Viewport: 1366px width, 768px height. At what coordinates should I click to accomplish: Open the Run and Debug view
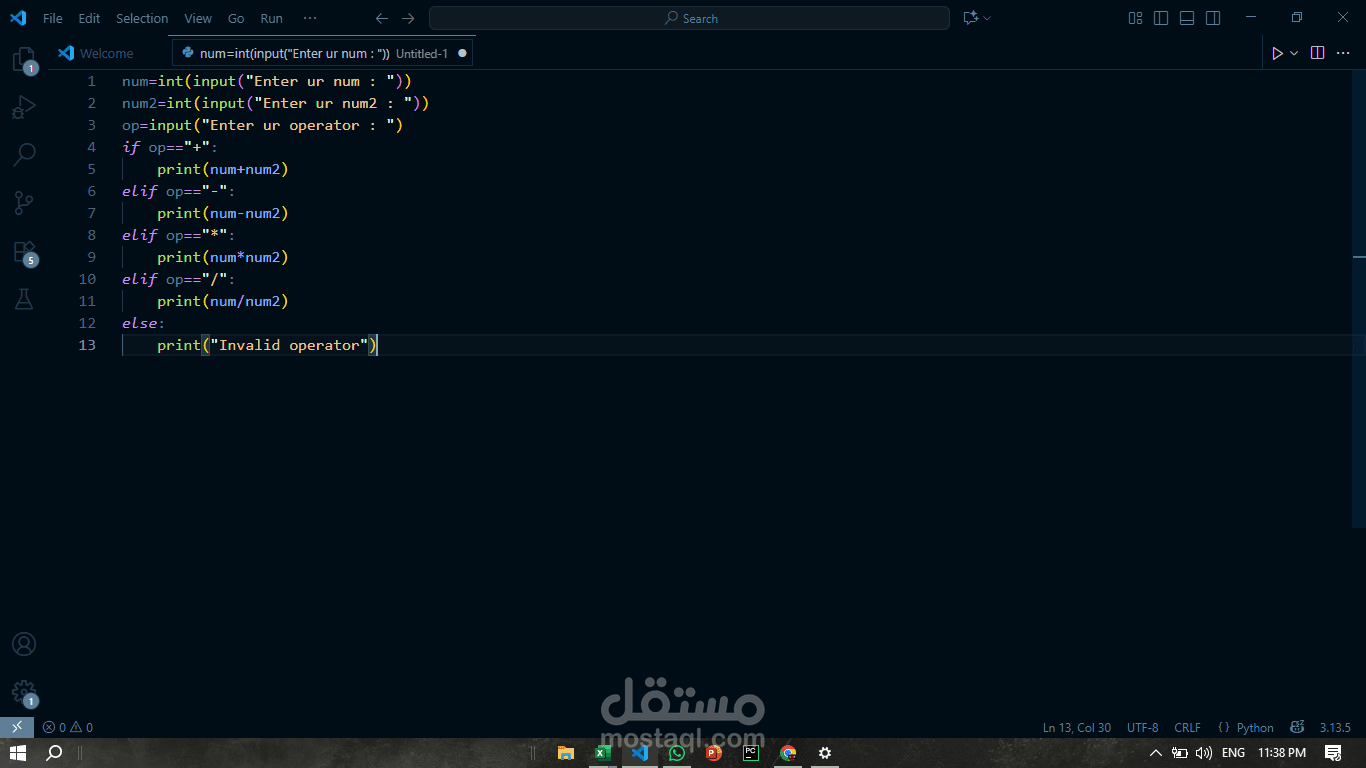click(23, 107)
